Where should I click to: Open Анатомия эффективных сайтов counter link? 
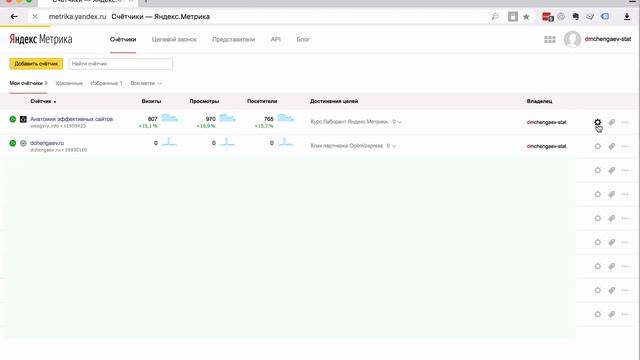point(71,119)
